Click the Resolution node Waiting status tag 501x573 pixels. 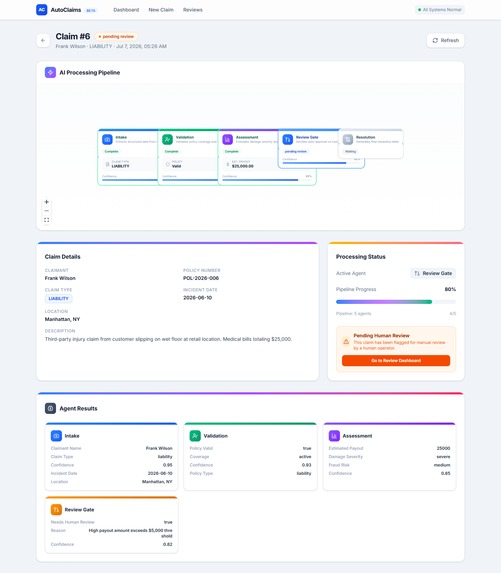coord(350,151)
